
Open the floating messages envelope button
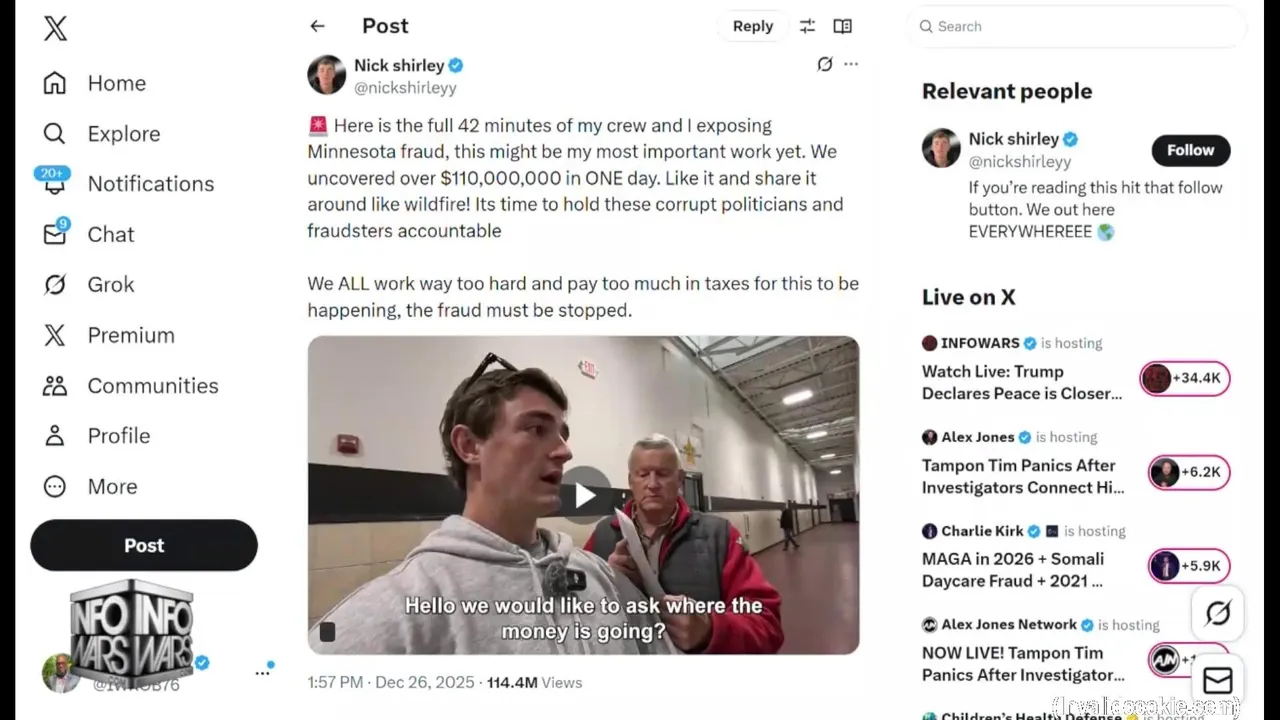(x=1217, y=681)
